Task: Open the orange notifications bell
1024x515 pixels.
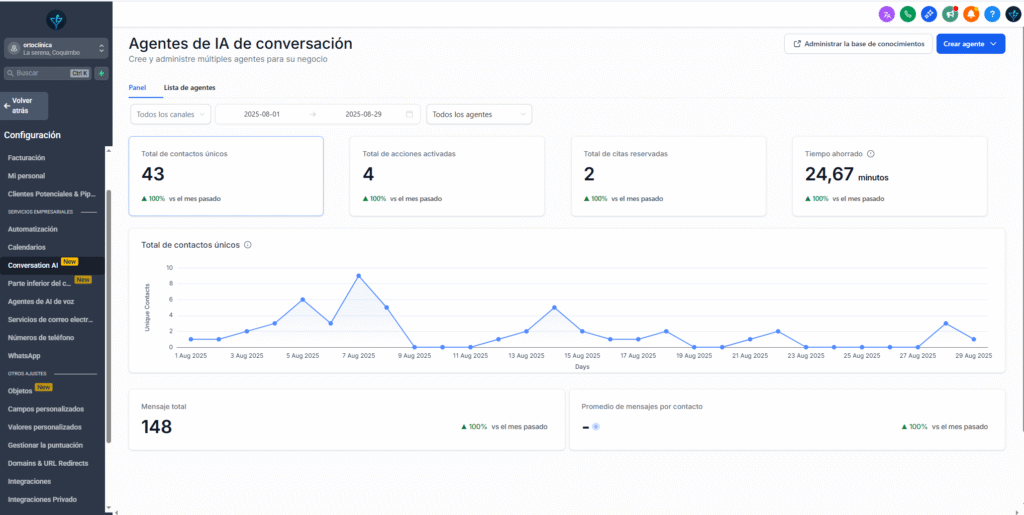Action: 971,14
